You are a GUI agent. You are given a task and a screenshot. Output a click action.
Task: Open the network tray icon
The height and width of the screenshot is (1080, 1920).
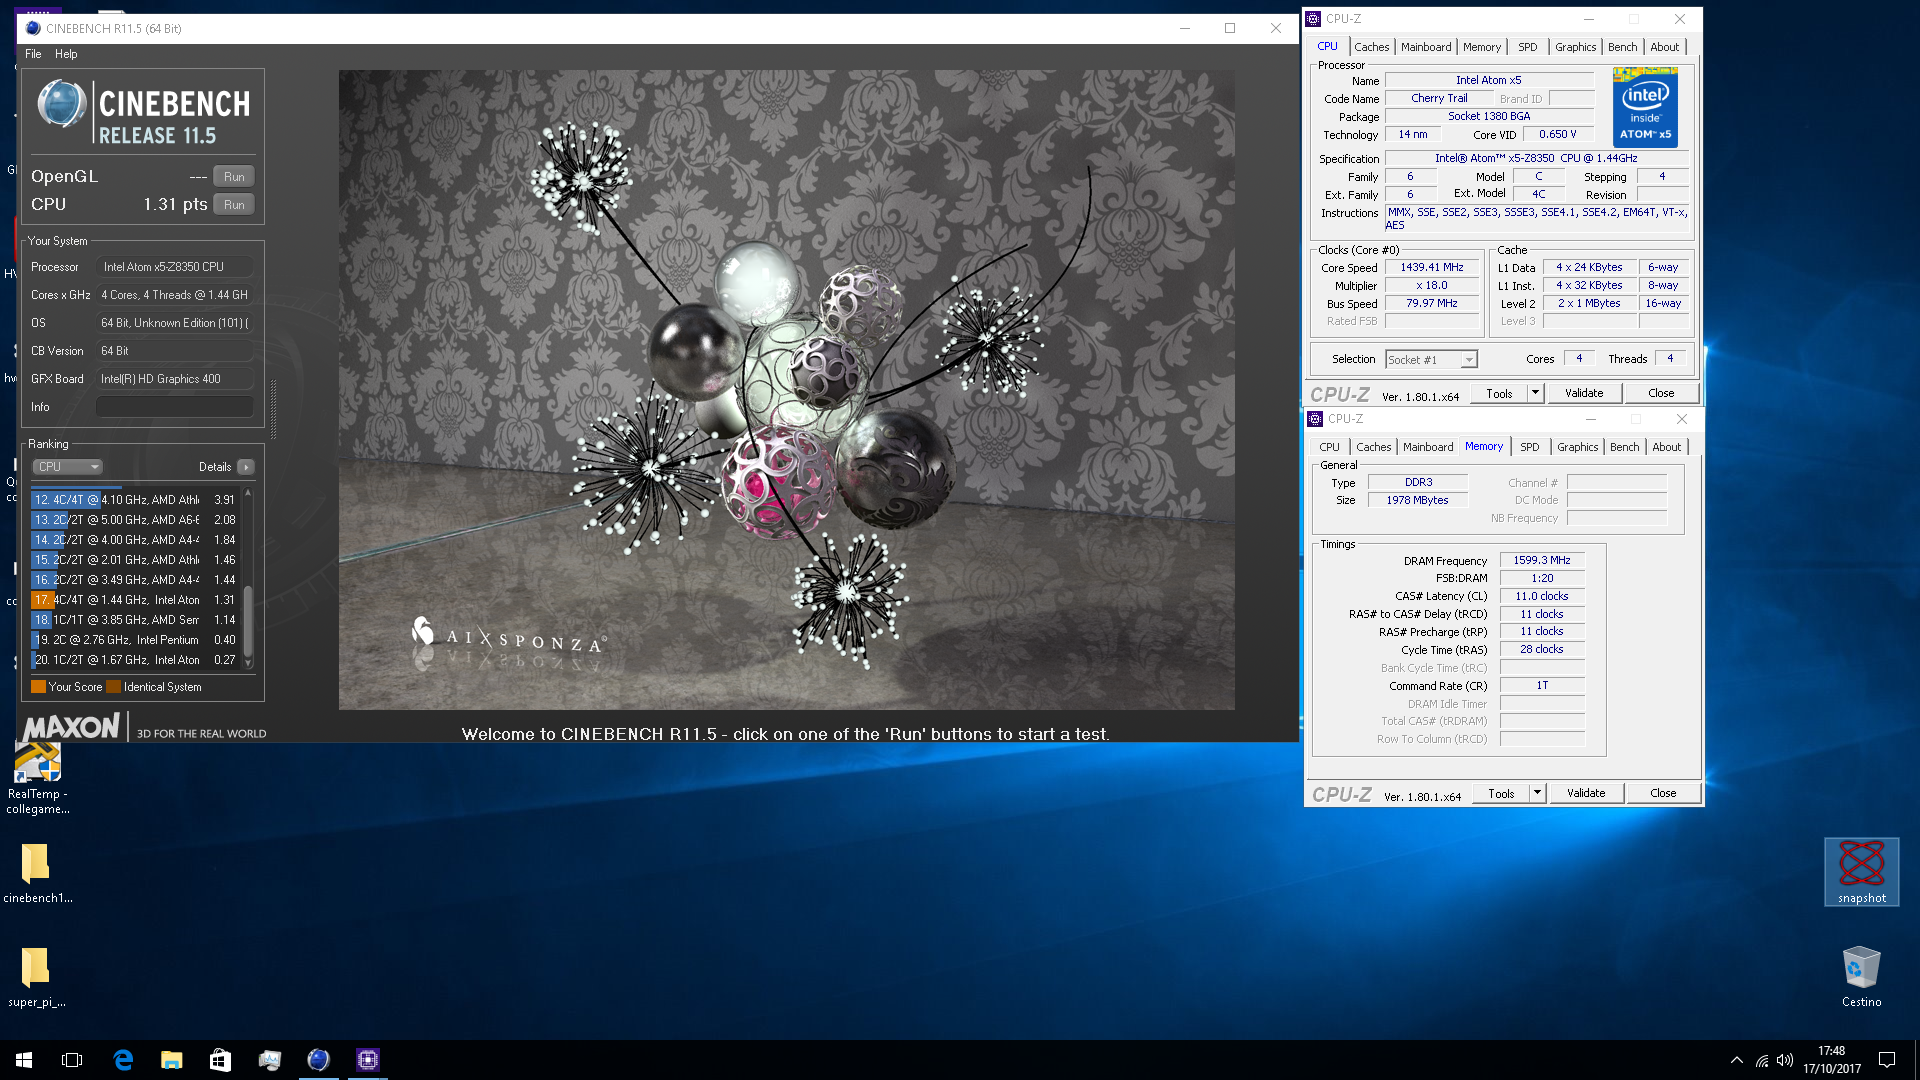[x=1762, y=1060]
